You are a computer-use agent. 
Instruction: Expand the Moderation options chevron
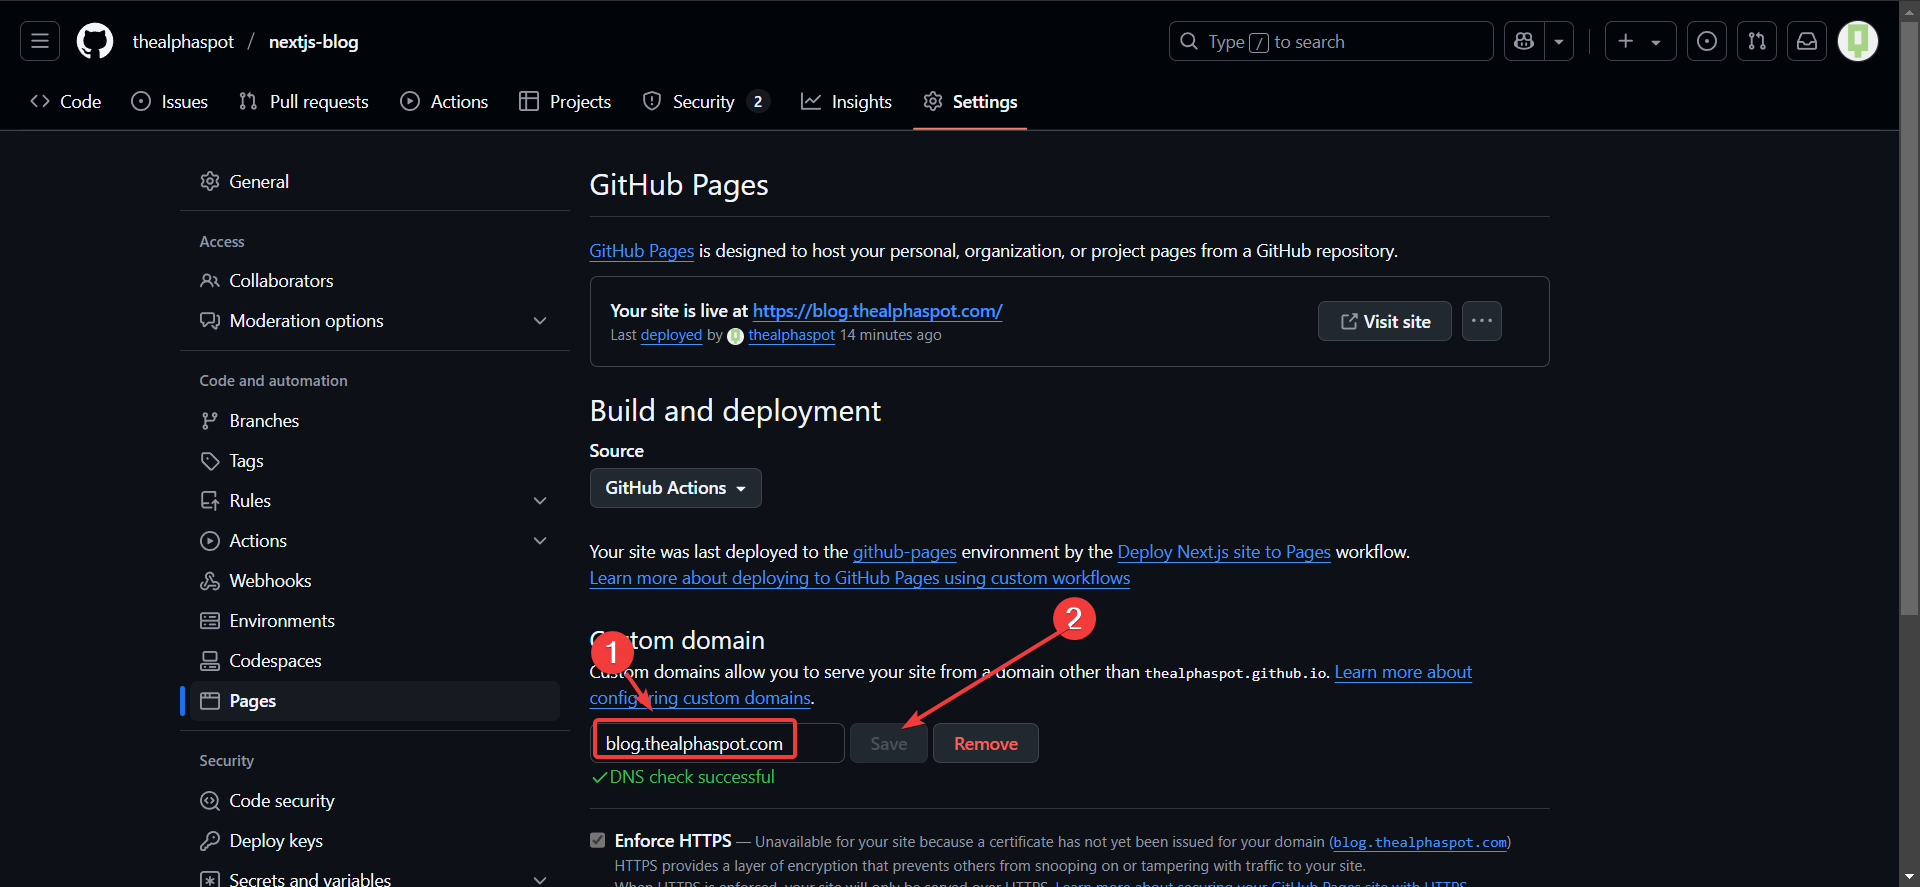coord(540,321)
